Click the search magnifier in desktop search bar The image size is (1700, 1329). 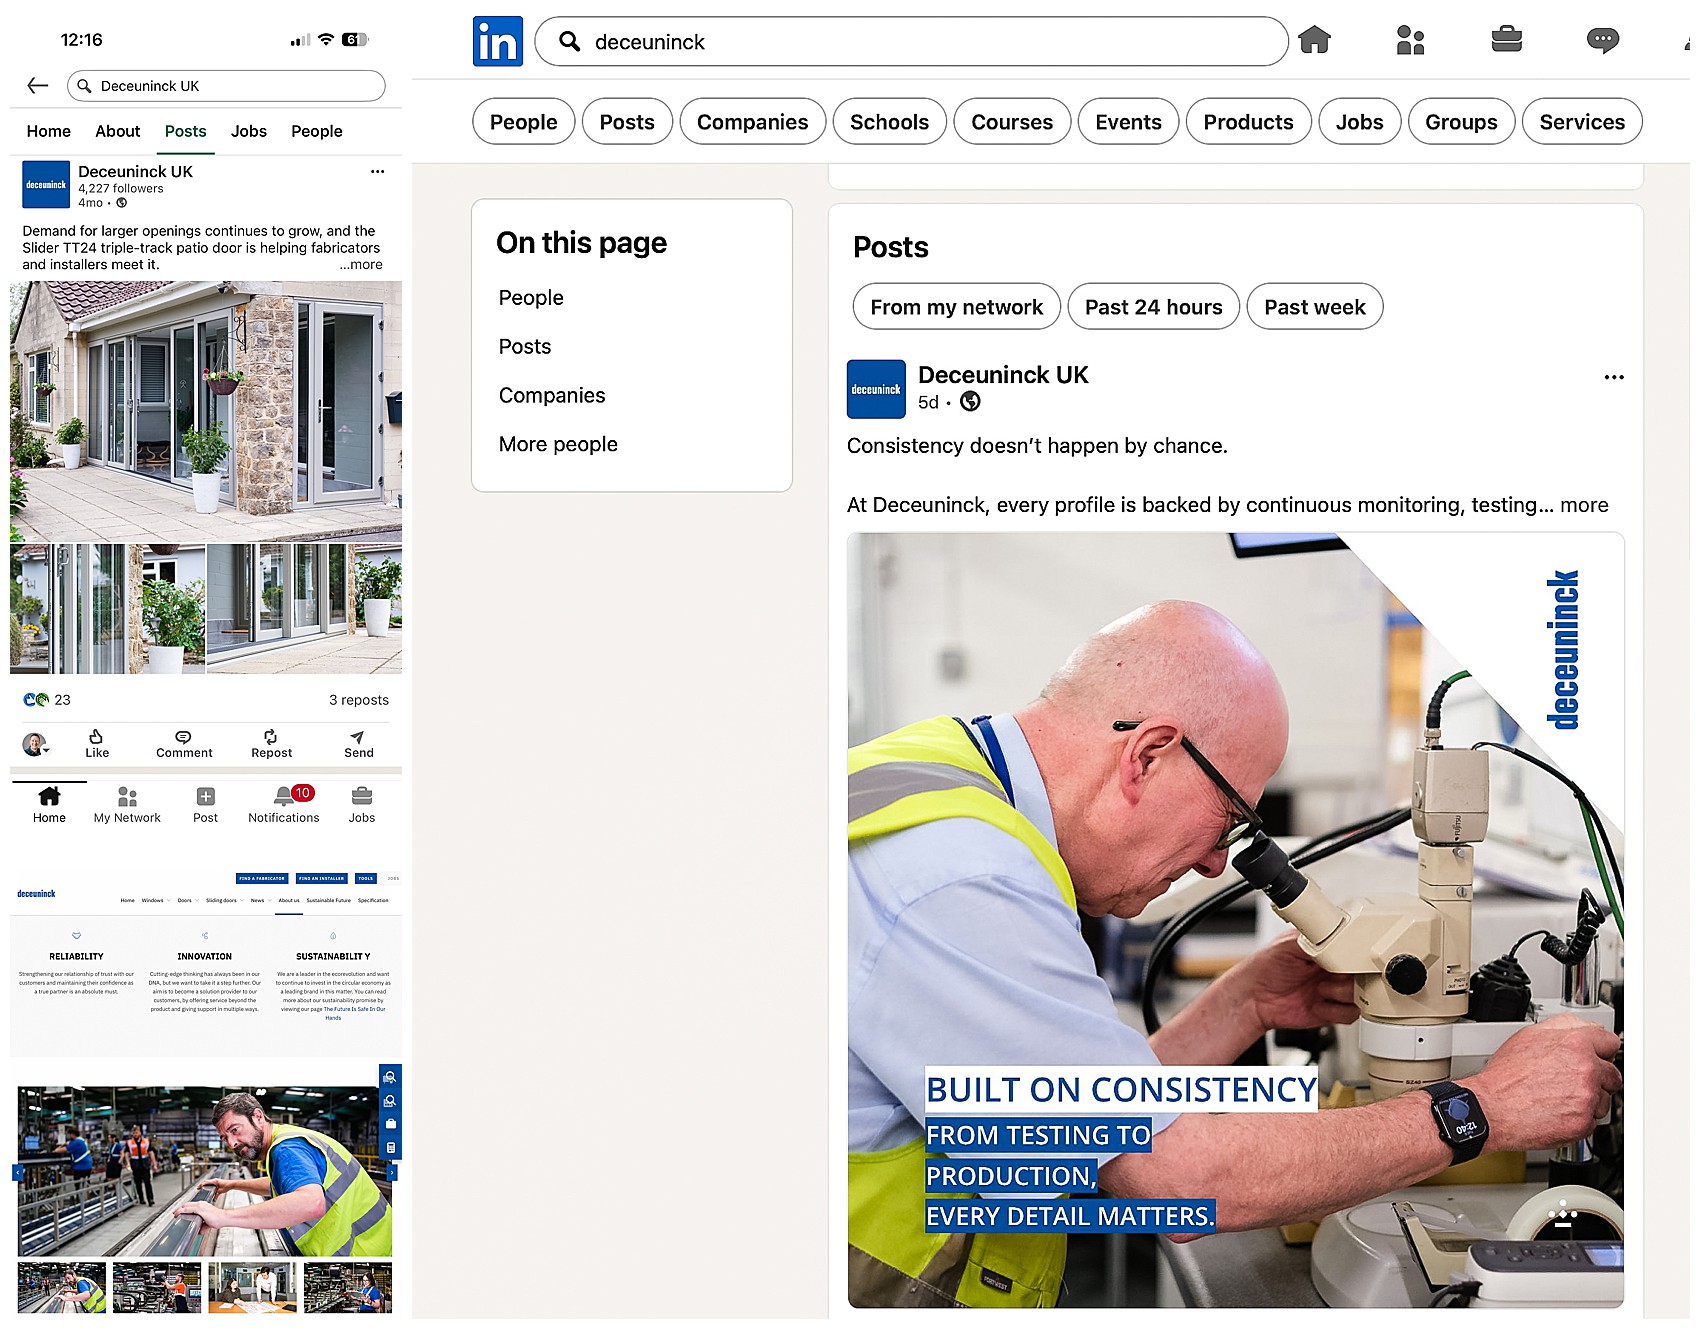pos(569,41)
